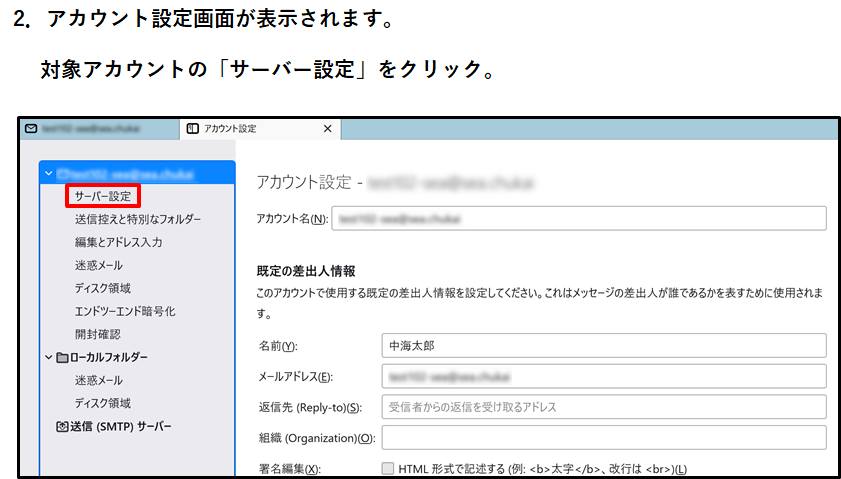The image size is (841, 479).
Task: Select 開封確認 in the sidebar
Action: [97, 334]
